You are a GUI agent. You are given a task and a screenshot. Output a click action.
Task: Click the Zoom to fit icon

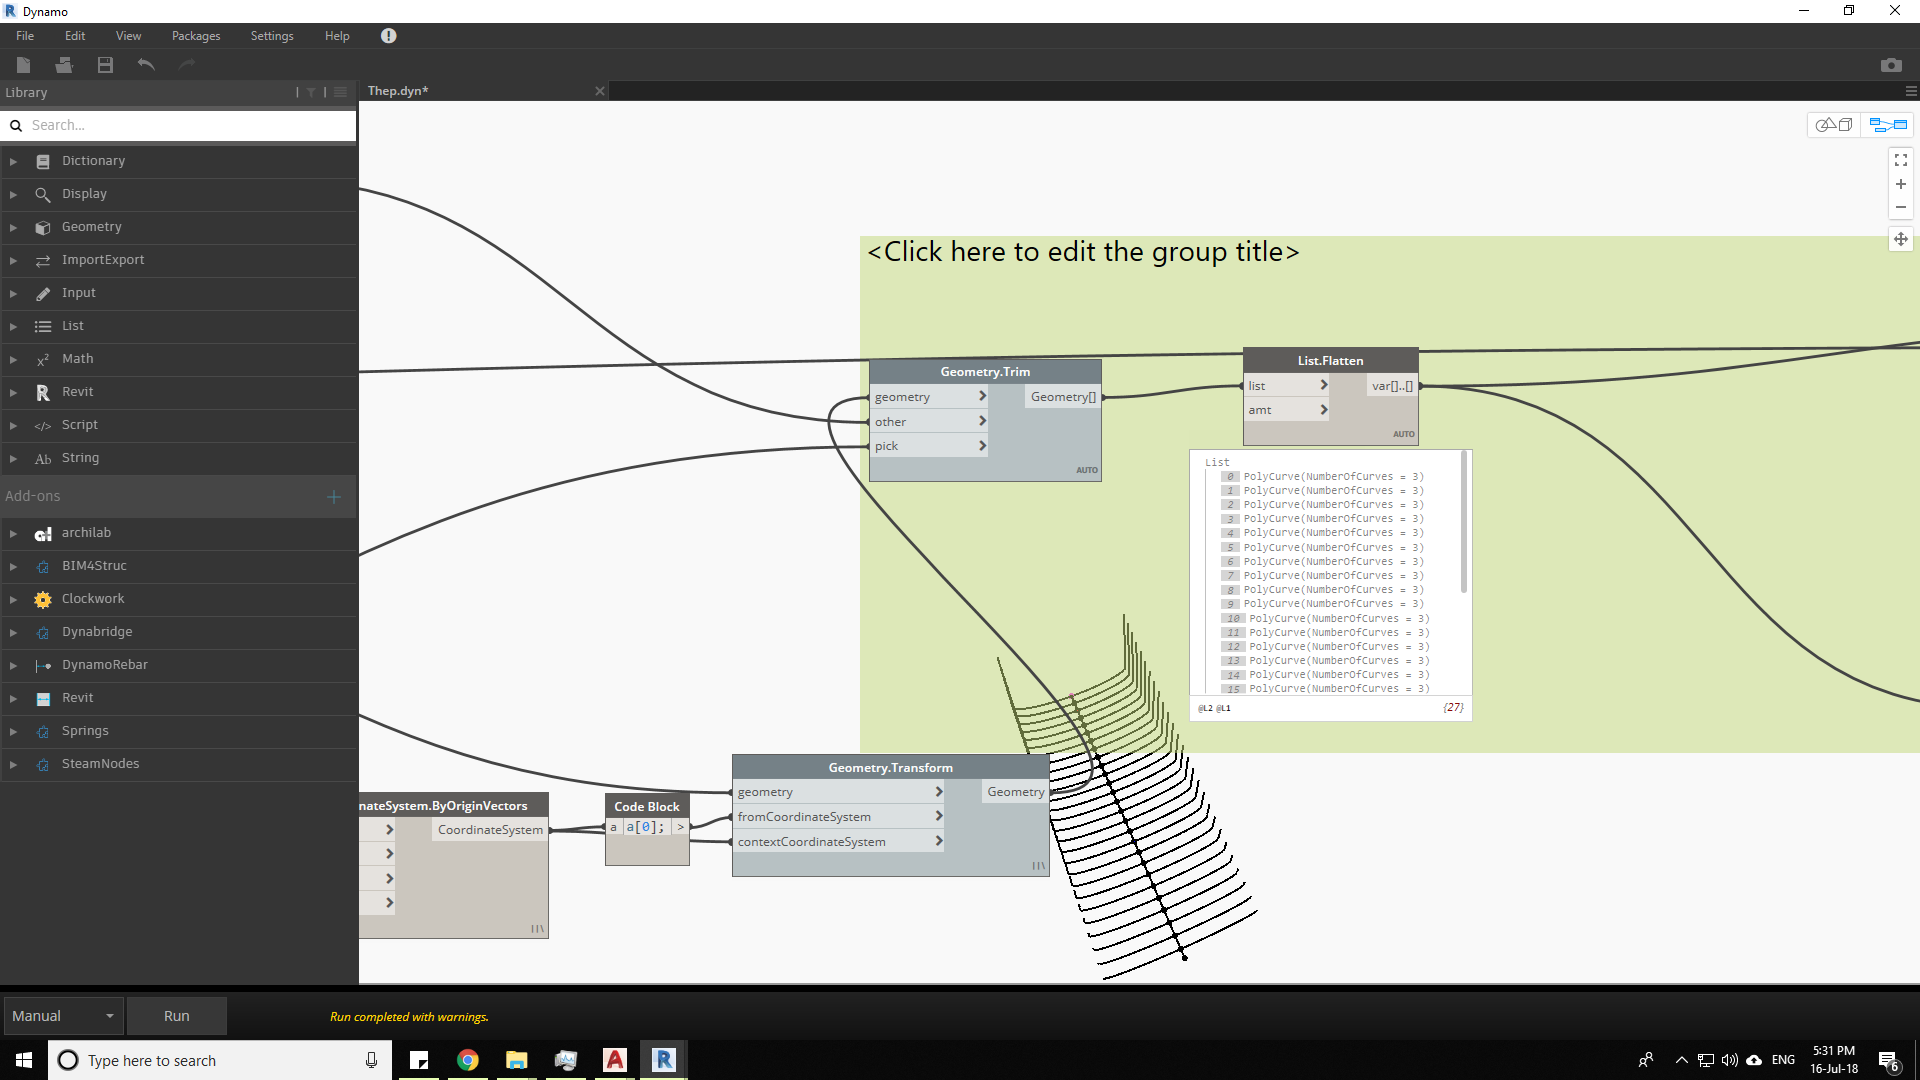1900,160
